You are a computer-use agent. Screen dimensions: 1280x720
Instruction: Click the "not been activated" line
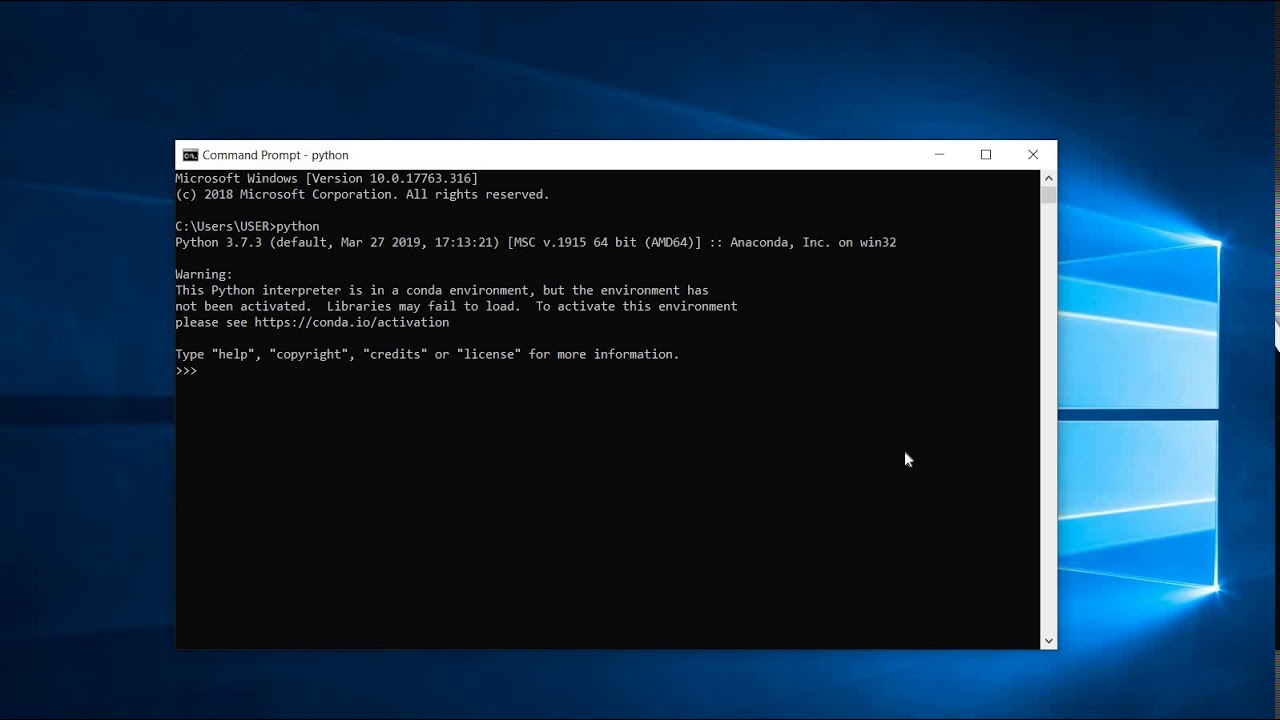click(x=456, y=306)
